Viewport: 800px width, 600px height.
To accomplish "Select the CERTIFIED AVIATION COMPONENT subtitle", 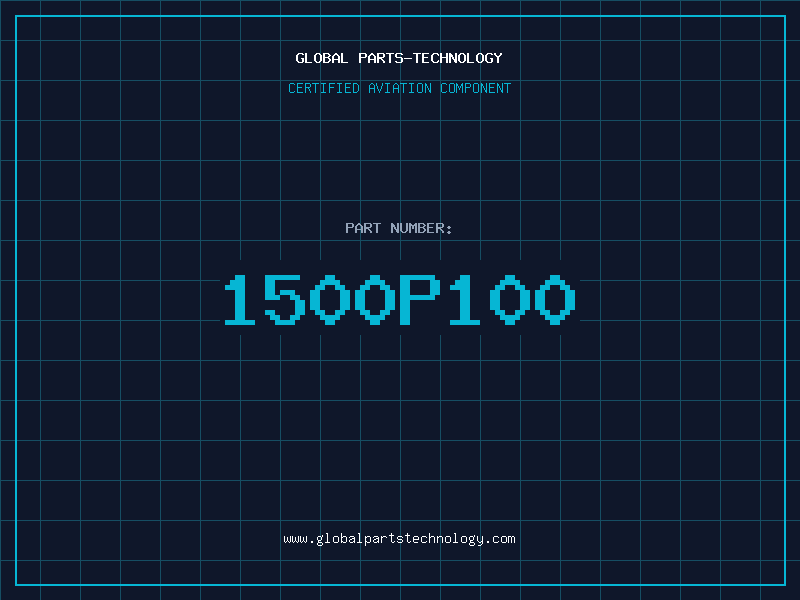I will point(399,88).
